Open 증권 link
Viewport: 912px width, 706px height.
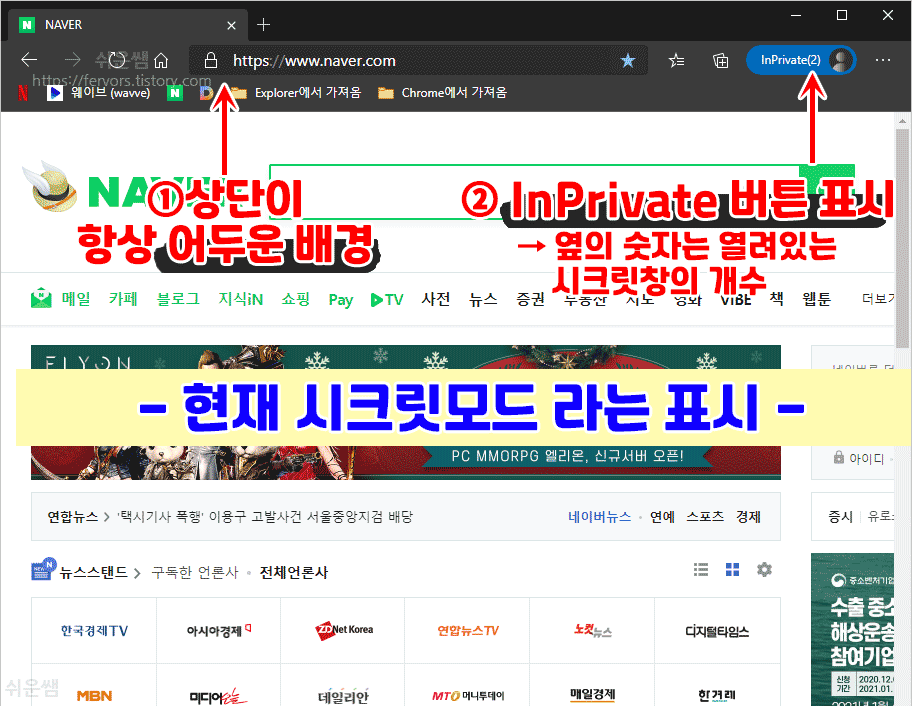point(530,299)
